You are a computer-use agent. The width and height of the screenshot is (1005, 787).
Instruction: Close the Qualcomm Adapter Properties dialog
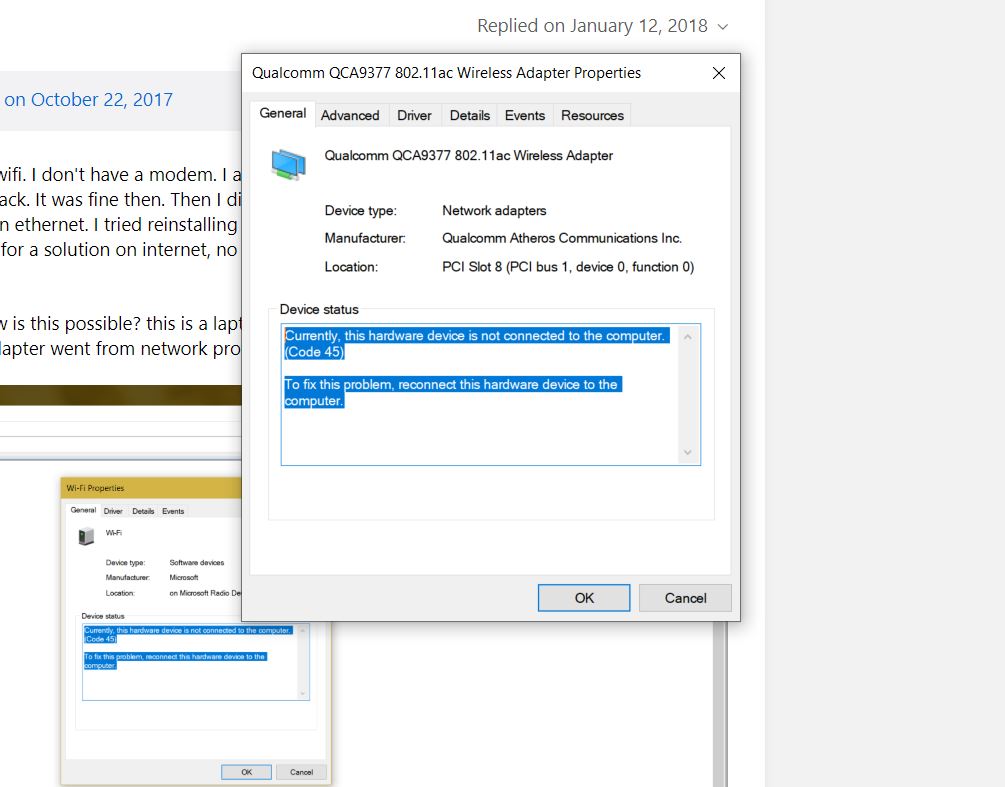point(719,73)
